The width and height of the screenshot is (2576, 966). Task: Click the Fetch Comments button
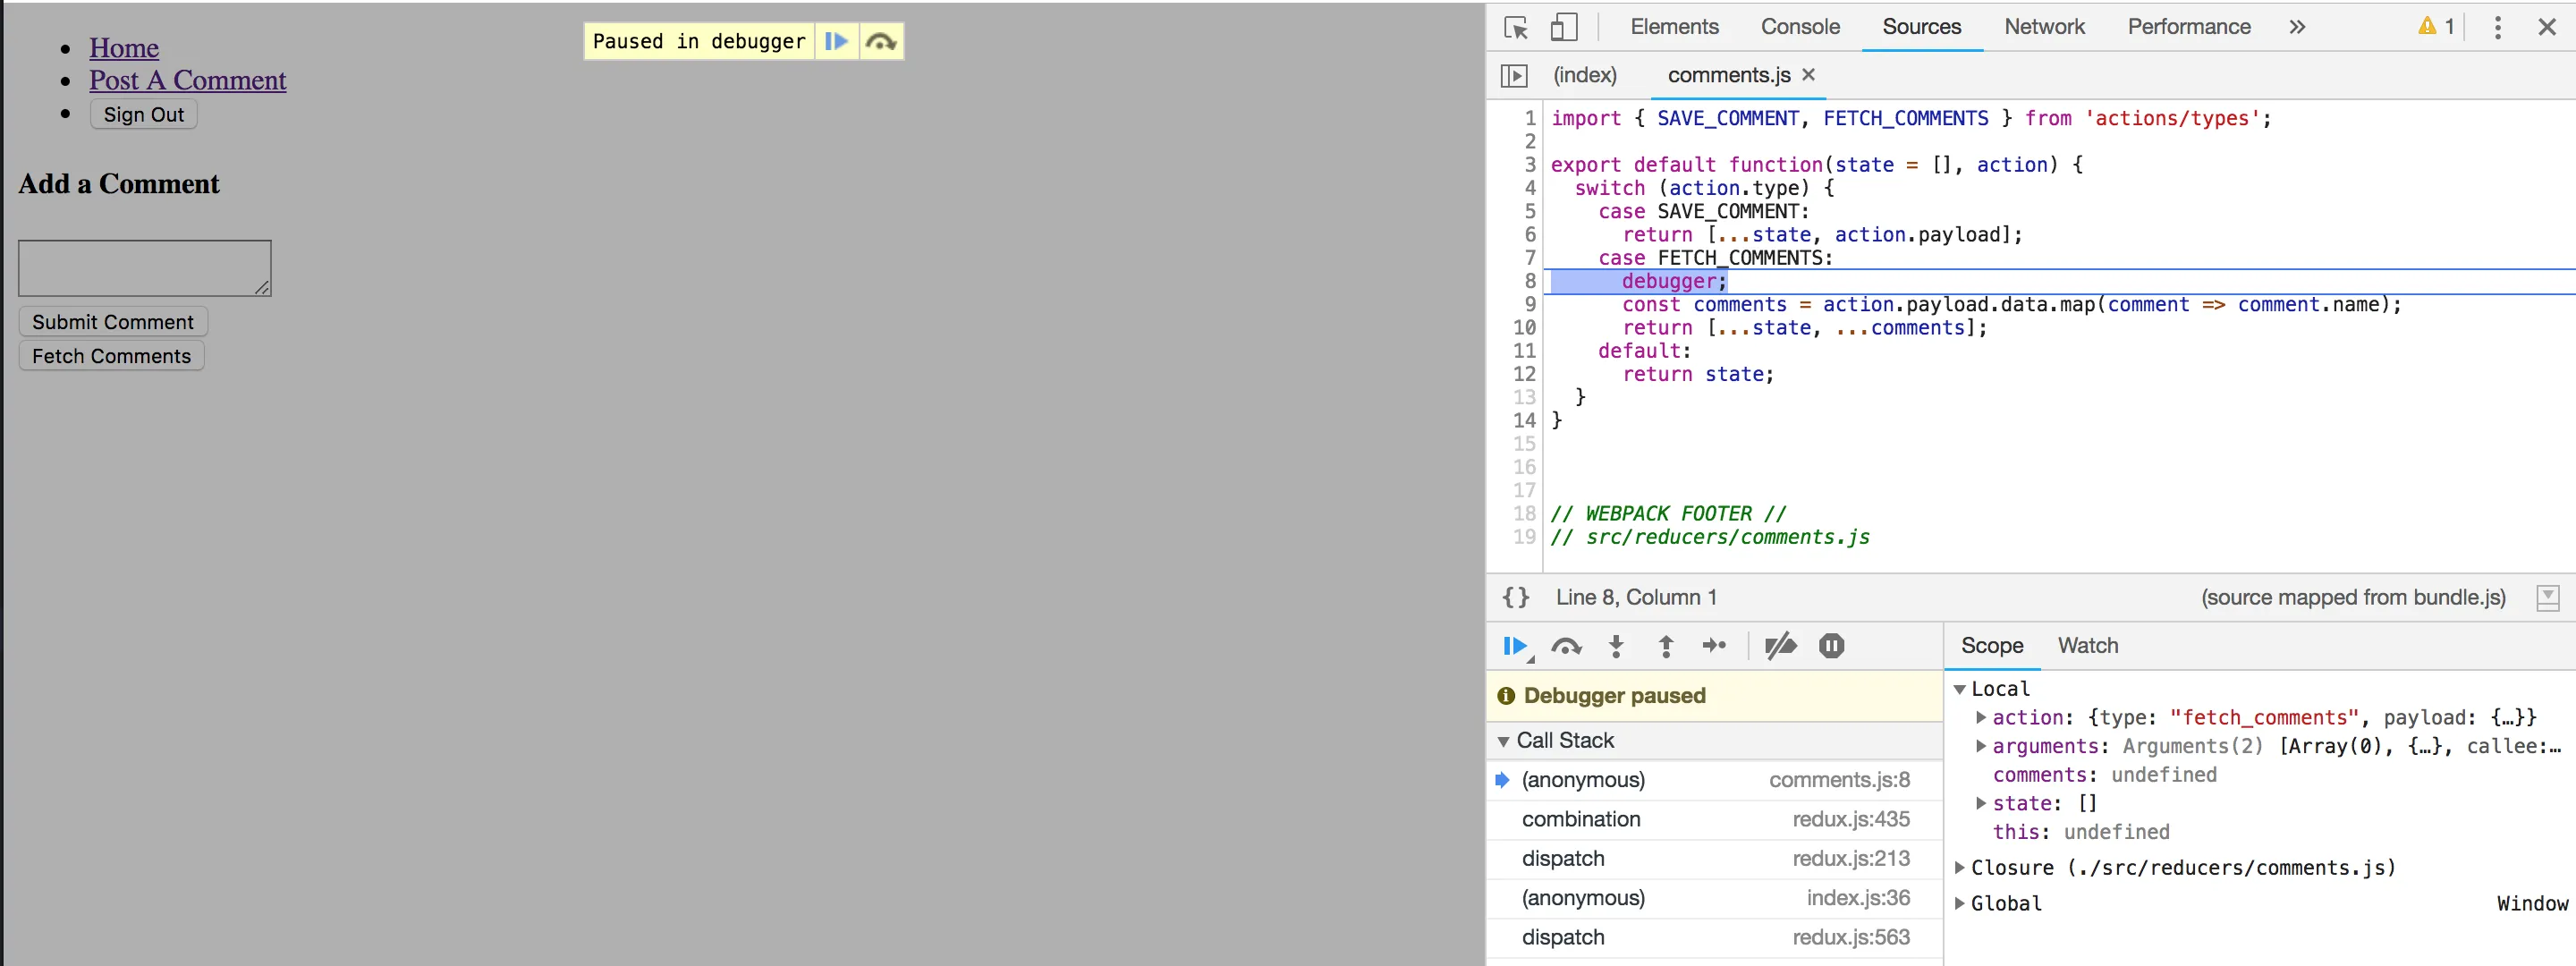point(111,357)
